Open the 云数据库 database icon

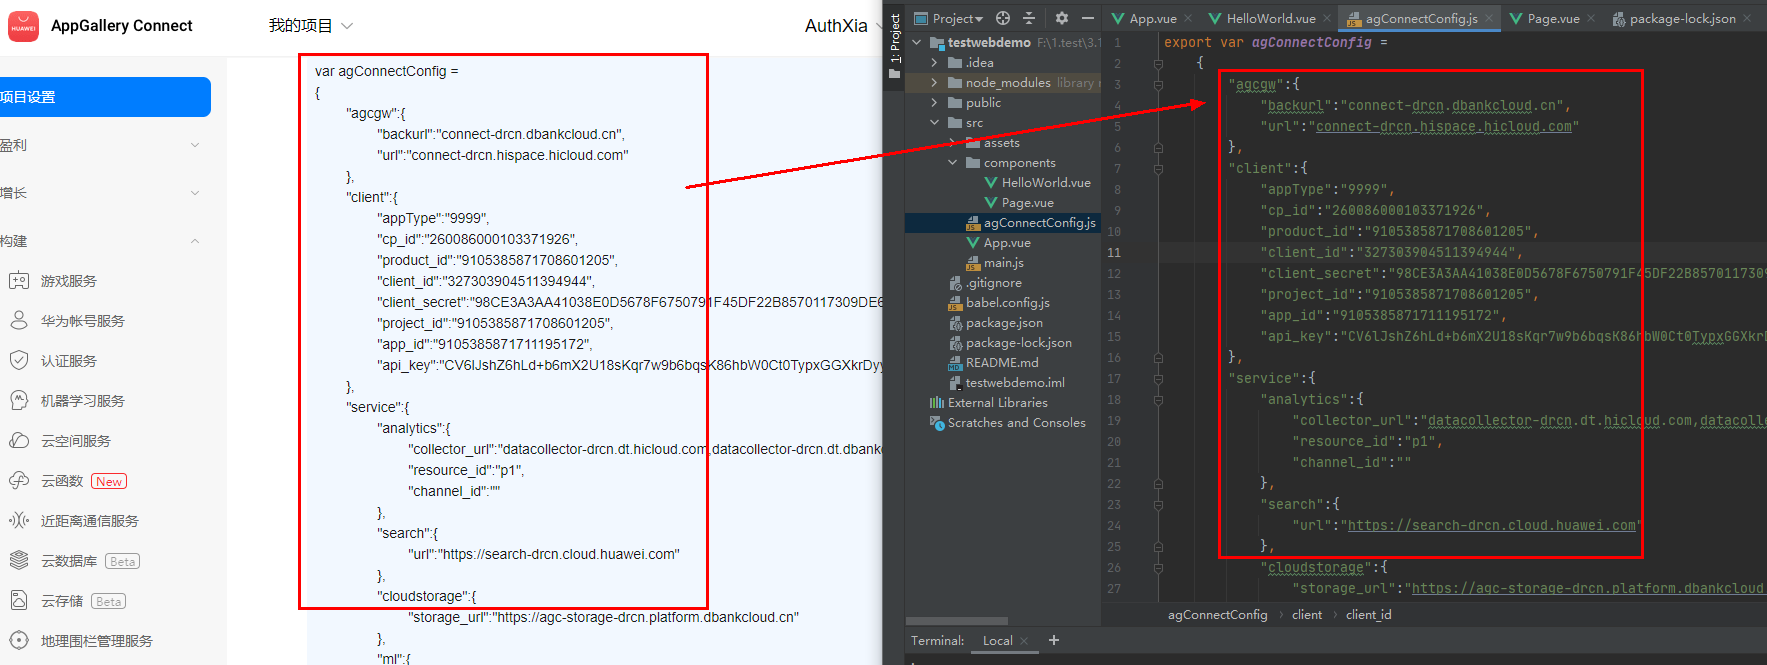pos(19,561)
